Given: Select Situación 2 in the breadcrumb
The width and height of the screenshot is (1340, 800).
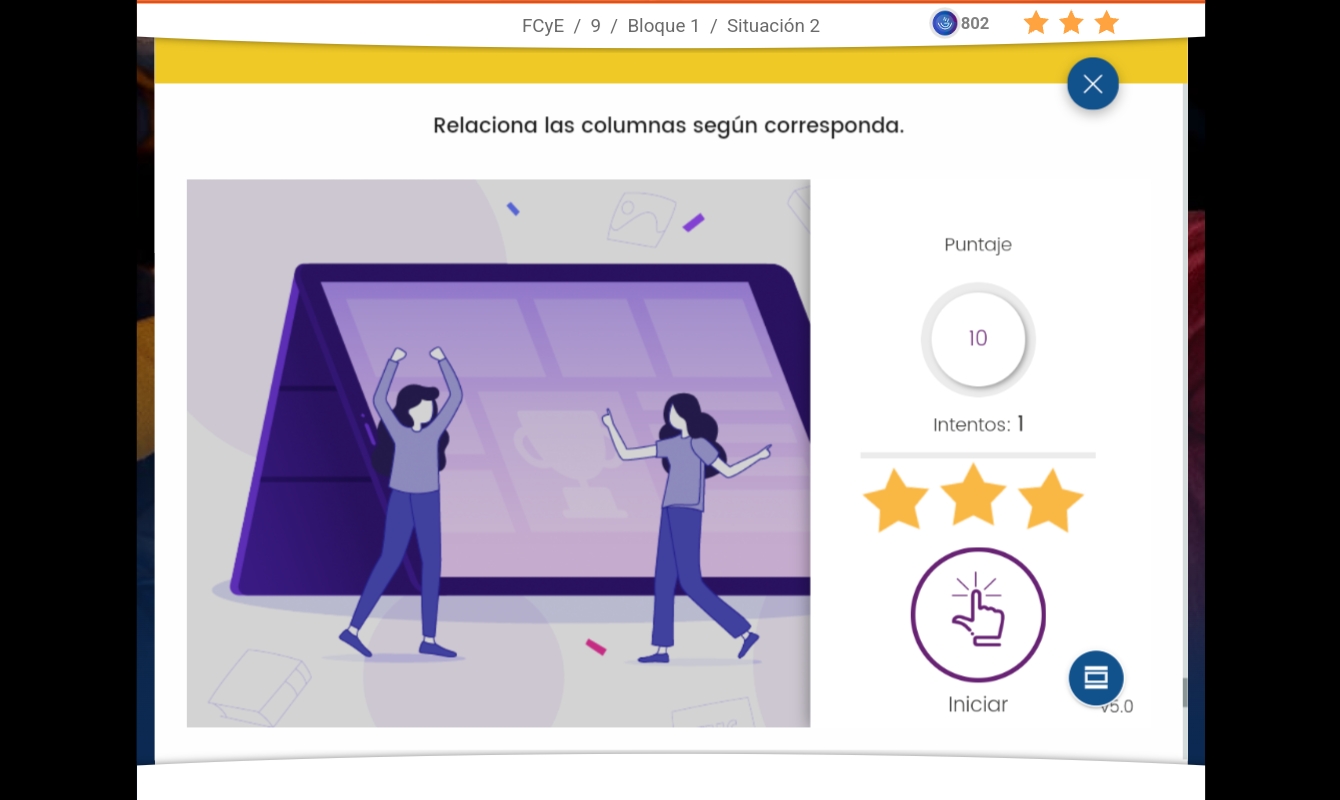Looking at the screenshot, I should point(773,26).
